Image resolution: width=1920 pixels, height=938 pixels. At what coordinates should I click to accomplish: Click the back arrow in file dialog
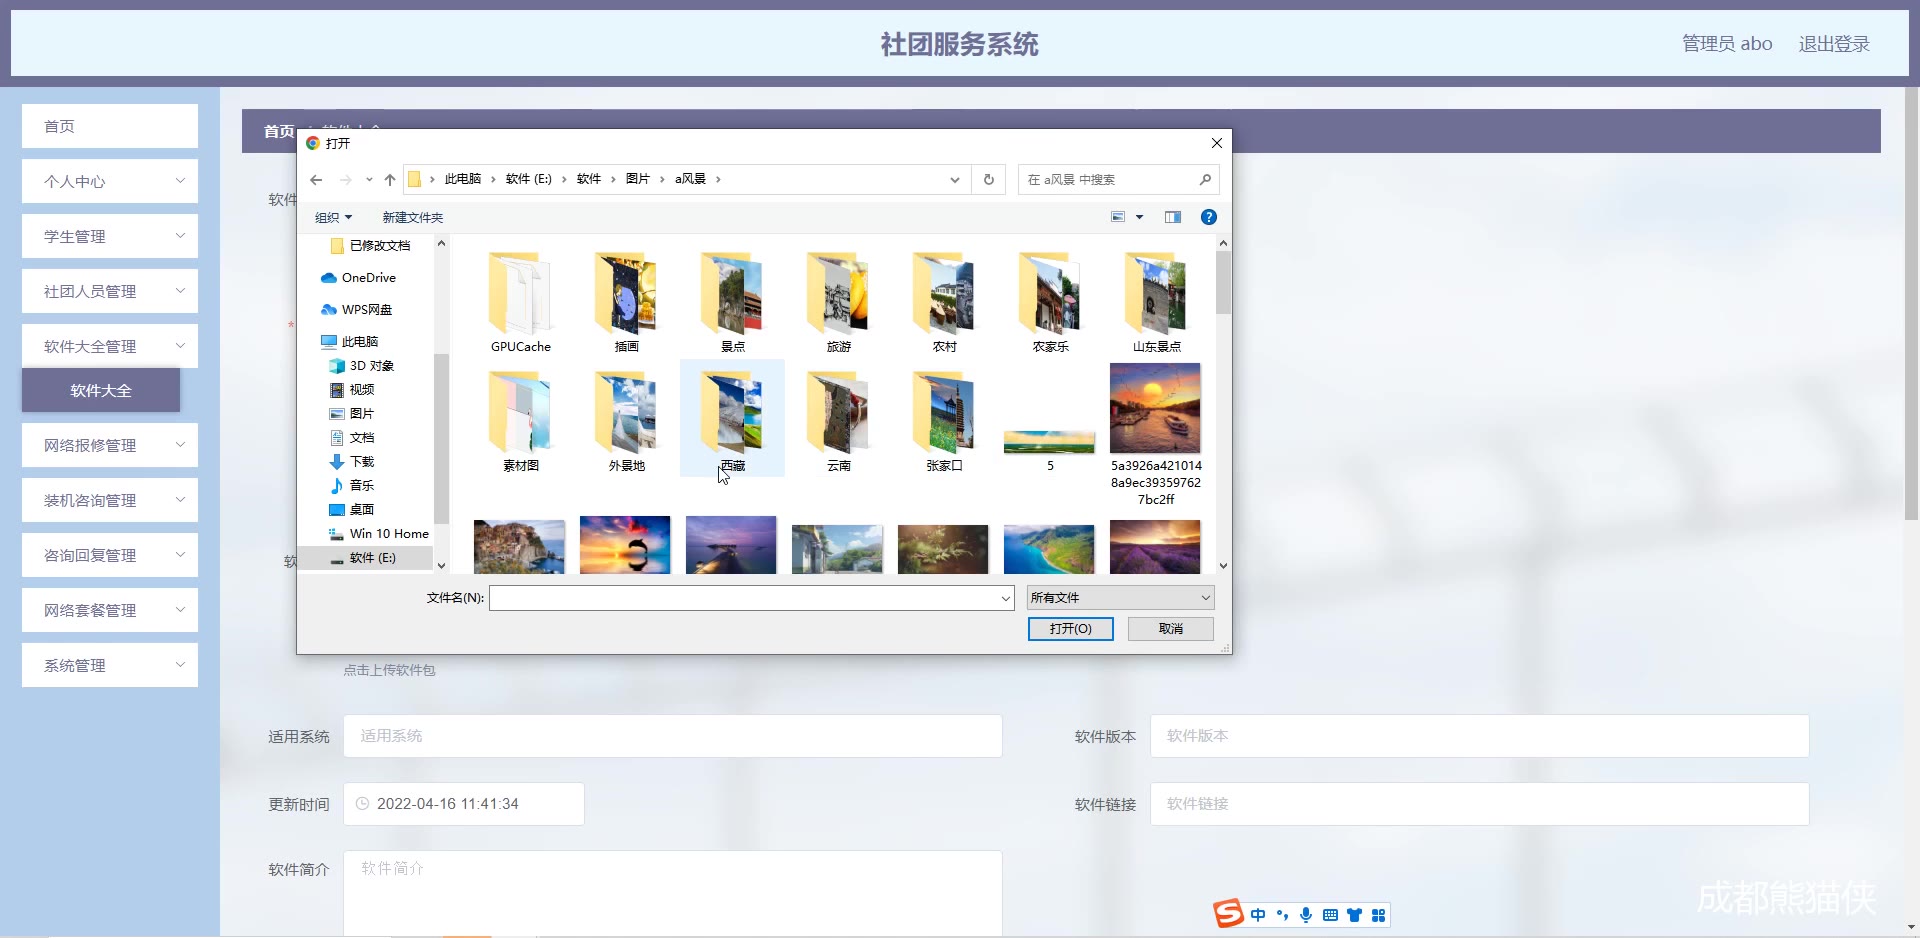click(x=316, y=180)
